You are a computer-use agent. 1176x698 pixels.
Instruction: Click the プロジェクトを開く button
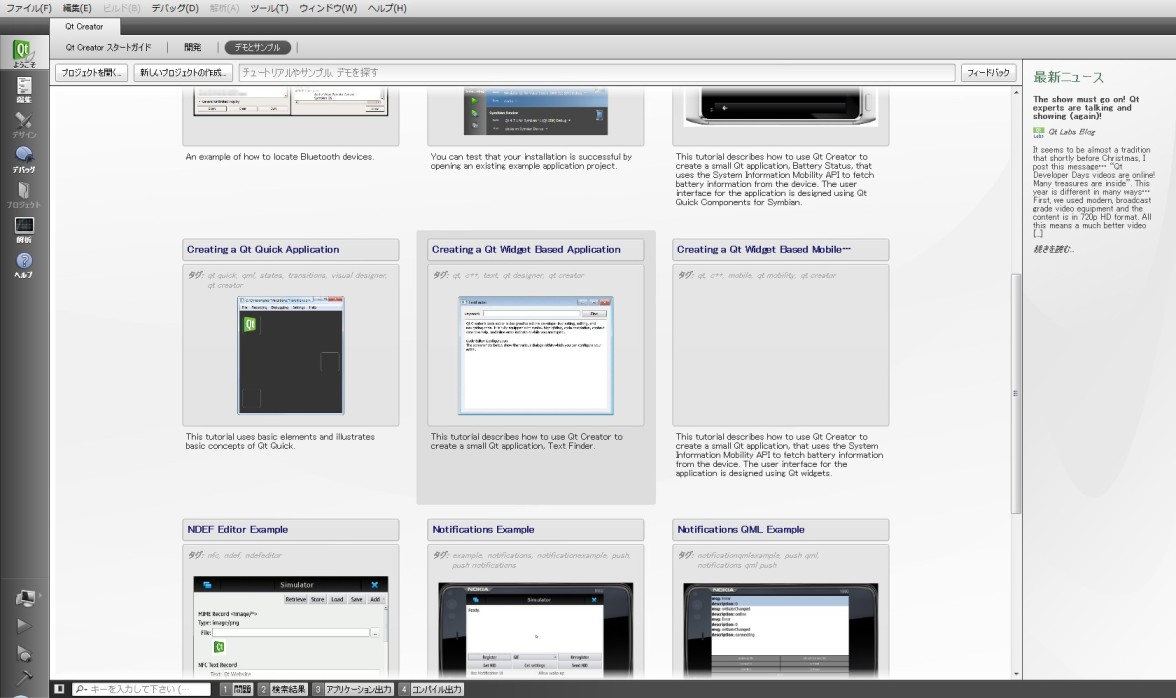91,73
